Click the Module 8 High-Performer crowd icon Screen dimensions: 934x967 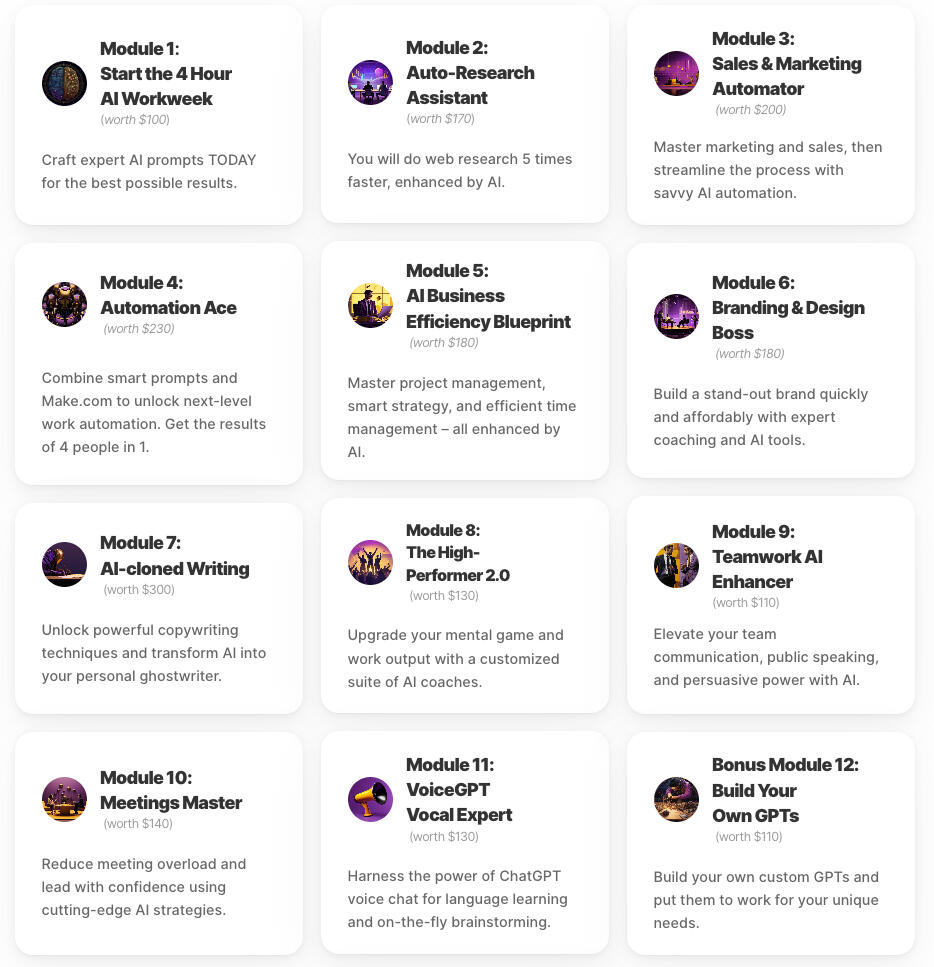tap(370, 562)
